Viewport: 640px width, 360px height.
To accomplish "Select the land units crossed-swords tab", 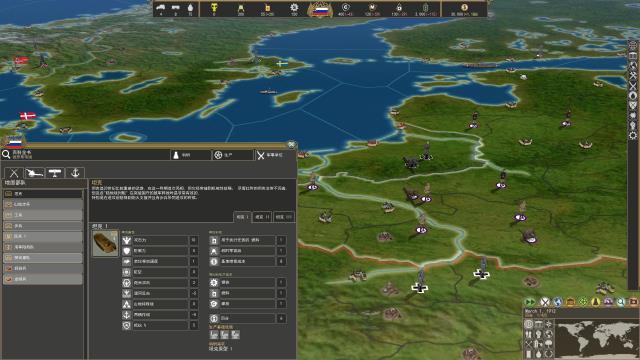I will (14, 173).
